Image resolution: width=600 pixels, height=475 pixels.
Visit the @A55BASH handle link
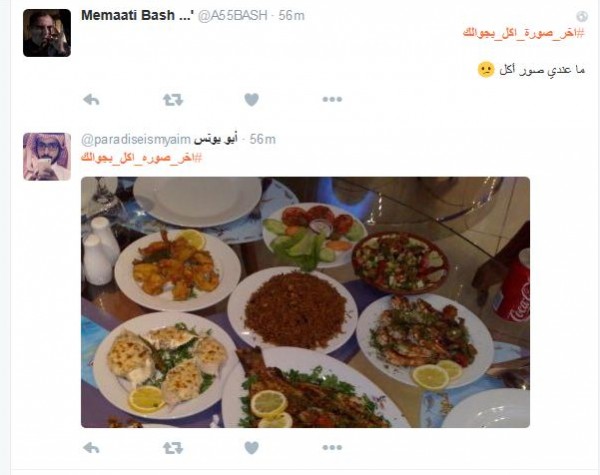coord(232,15)
